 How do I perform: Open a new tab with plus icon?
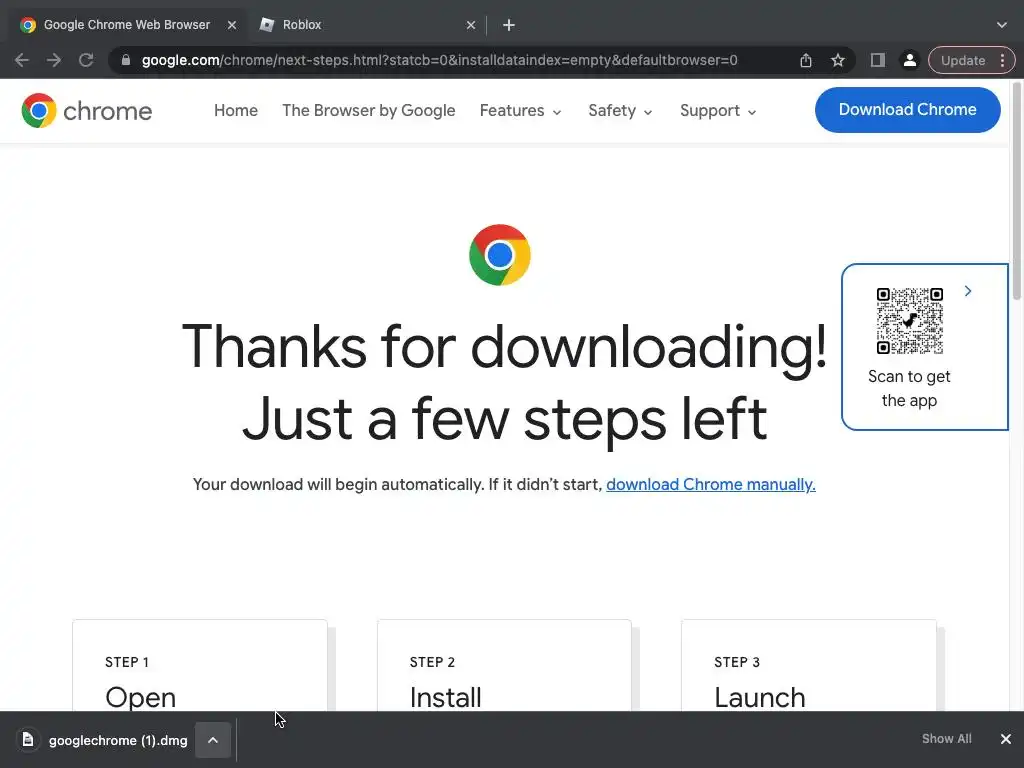pyautogui.click(x=509, y=25)
